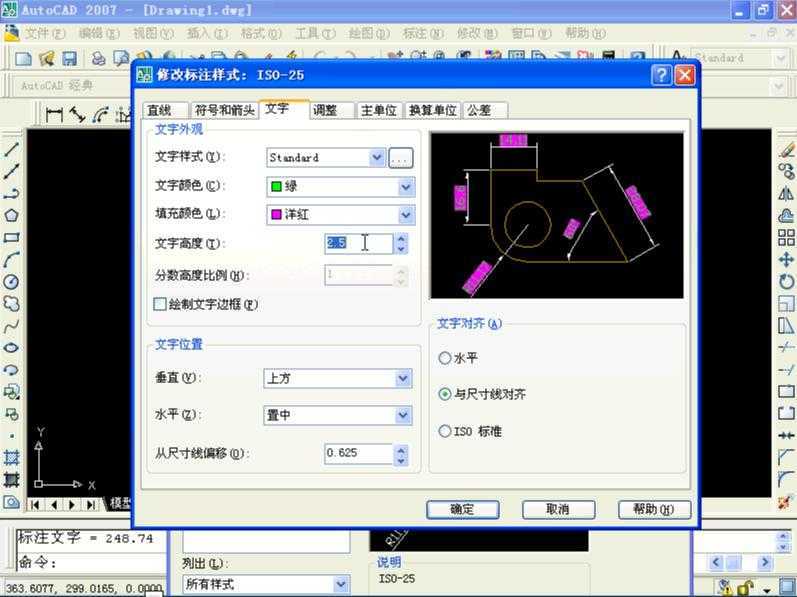Viewport: 797px width, 597px height.
Task: Select the Hatch tool
Action: [x=11, y=457]
